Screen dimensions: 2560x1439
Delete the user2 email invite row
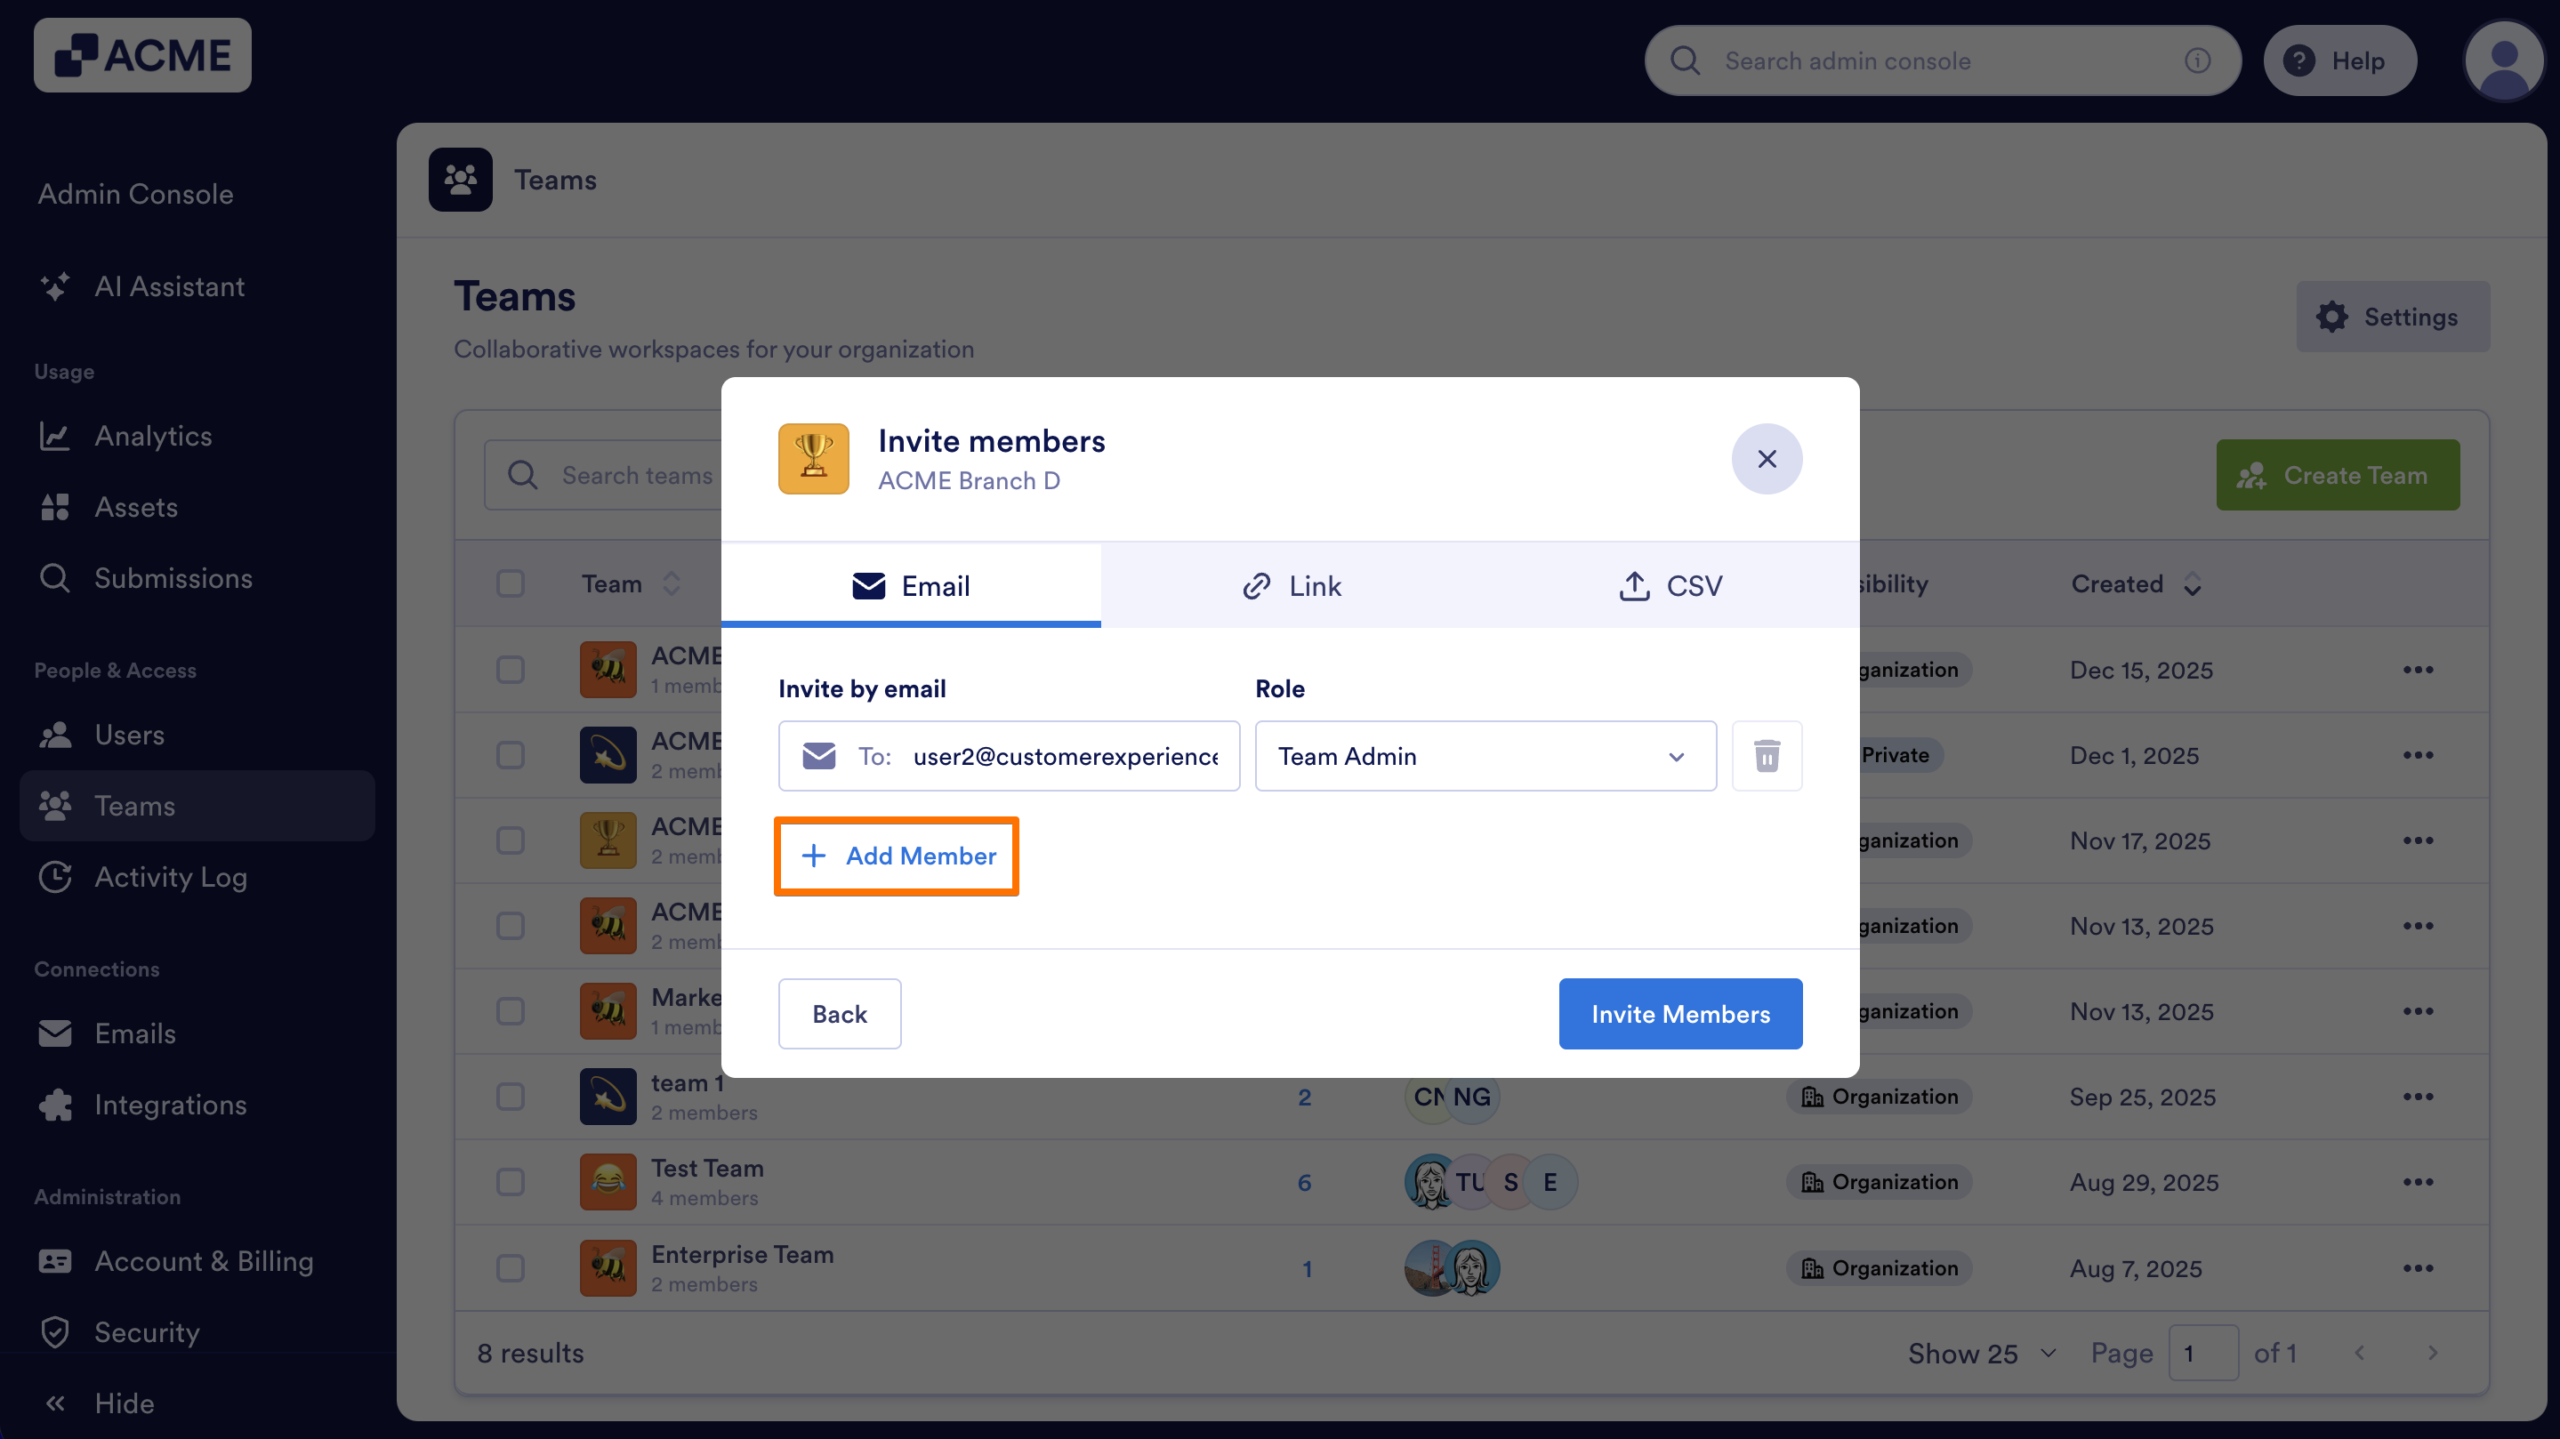1766,756
